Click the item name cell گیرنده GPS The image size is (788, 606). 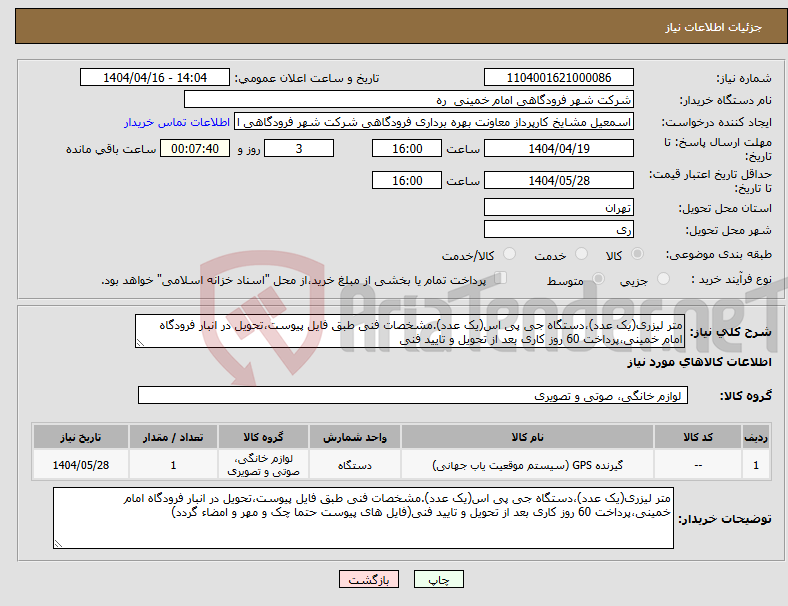click(x=527, y=465)
